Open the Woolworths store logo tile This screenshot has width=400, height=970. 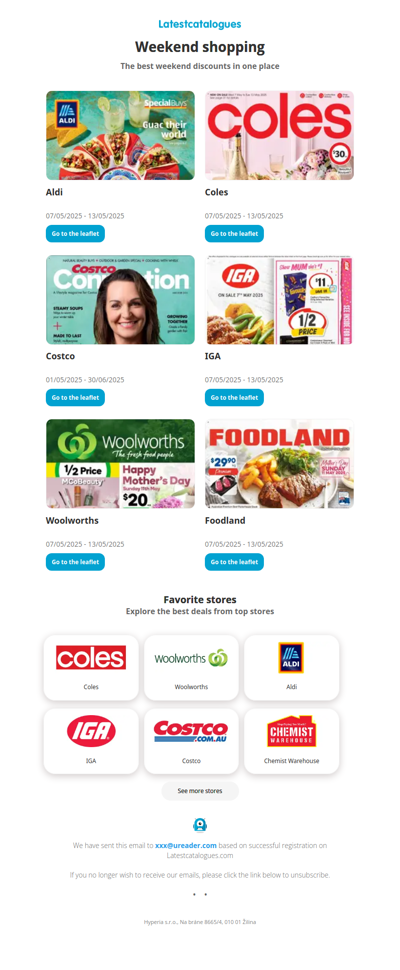(x=191, y=667)
